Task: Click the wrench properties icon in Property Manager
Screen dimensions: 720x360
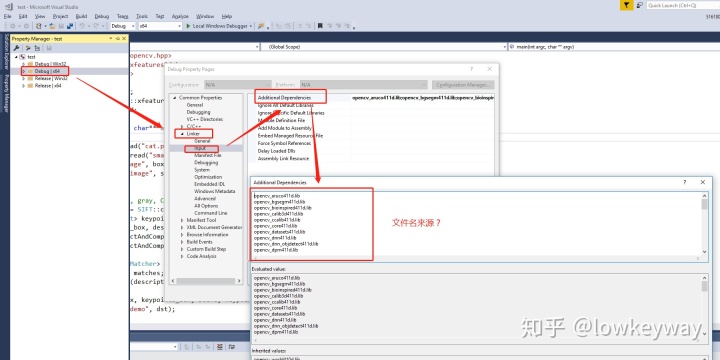Action: (x=17, y=48)
